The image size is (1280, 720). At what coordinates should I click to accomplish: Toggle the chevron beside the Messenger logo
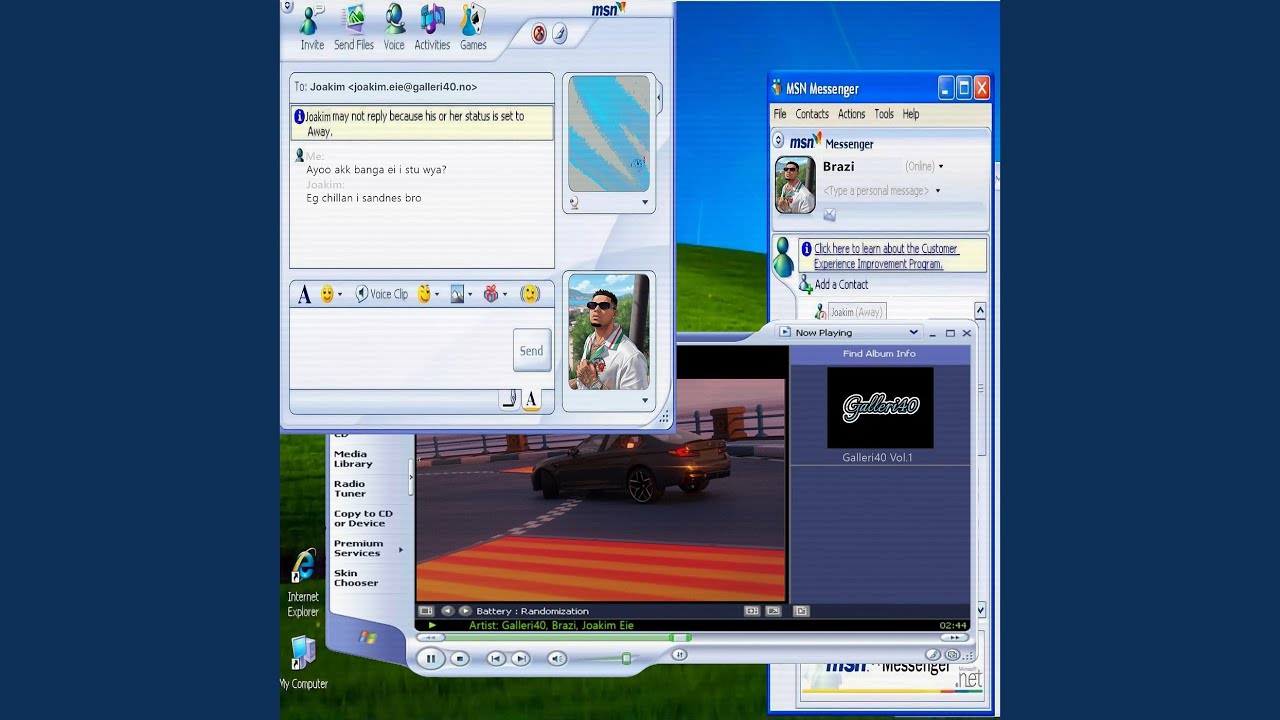[778, 141]
